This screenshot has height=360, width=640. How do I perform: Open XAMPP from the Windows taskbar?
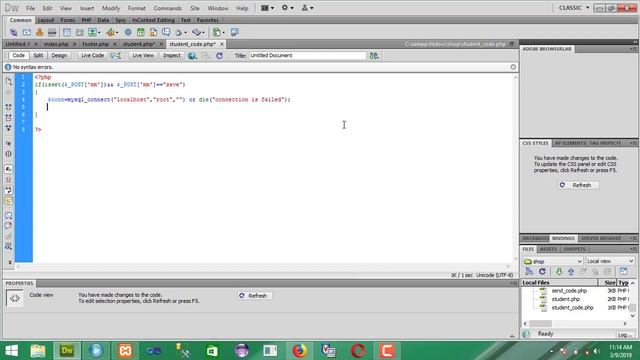click(125, 351)
